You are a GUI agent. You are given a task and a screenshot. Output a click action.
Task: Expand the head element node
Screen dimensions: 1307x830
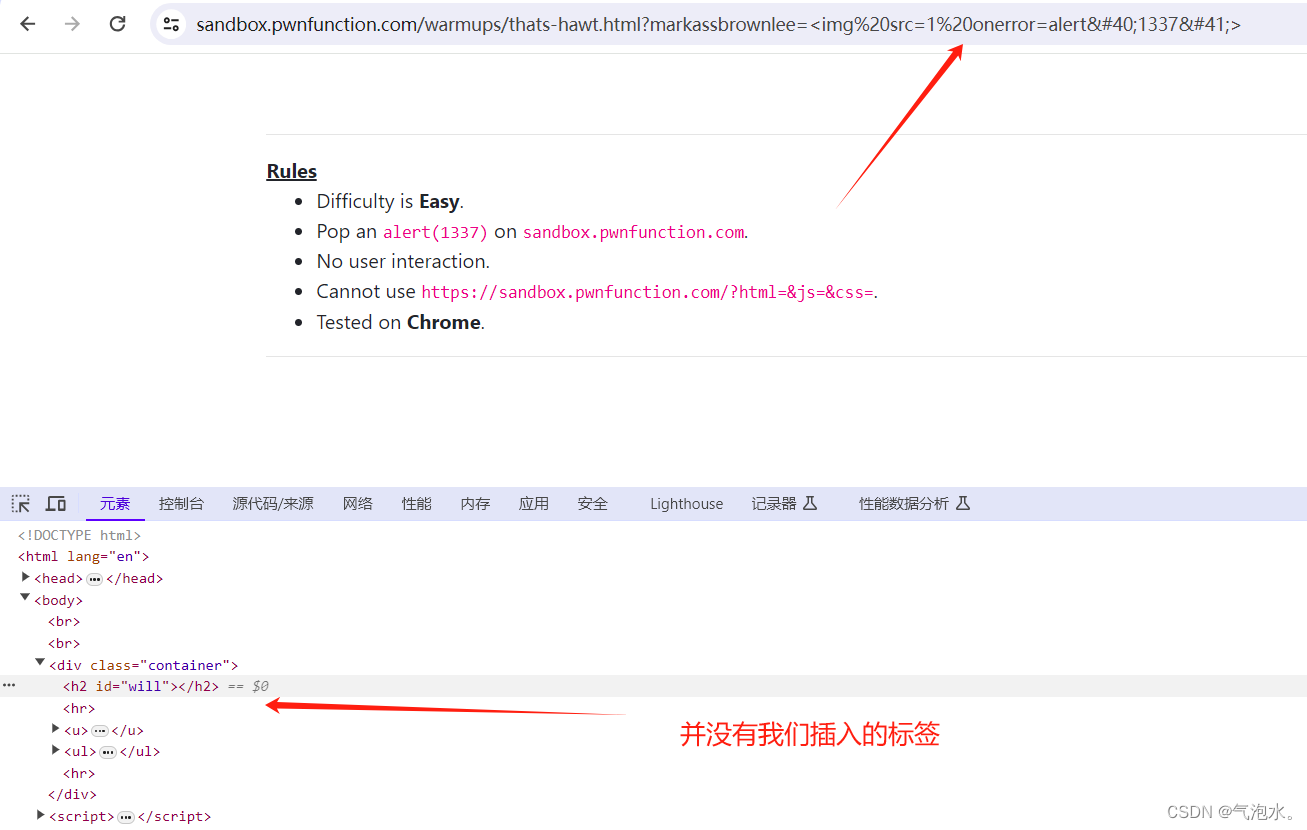click(26, 577)
